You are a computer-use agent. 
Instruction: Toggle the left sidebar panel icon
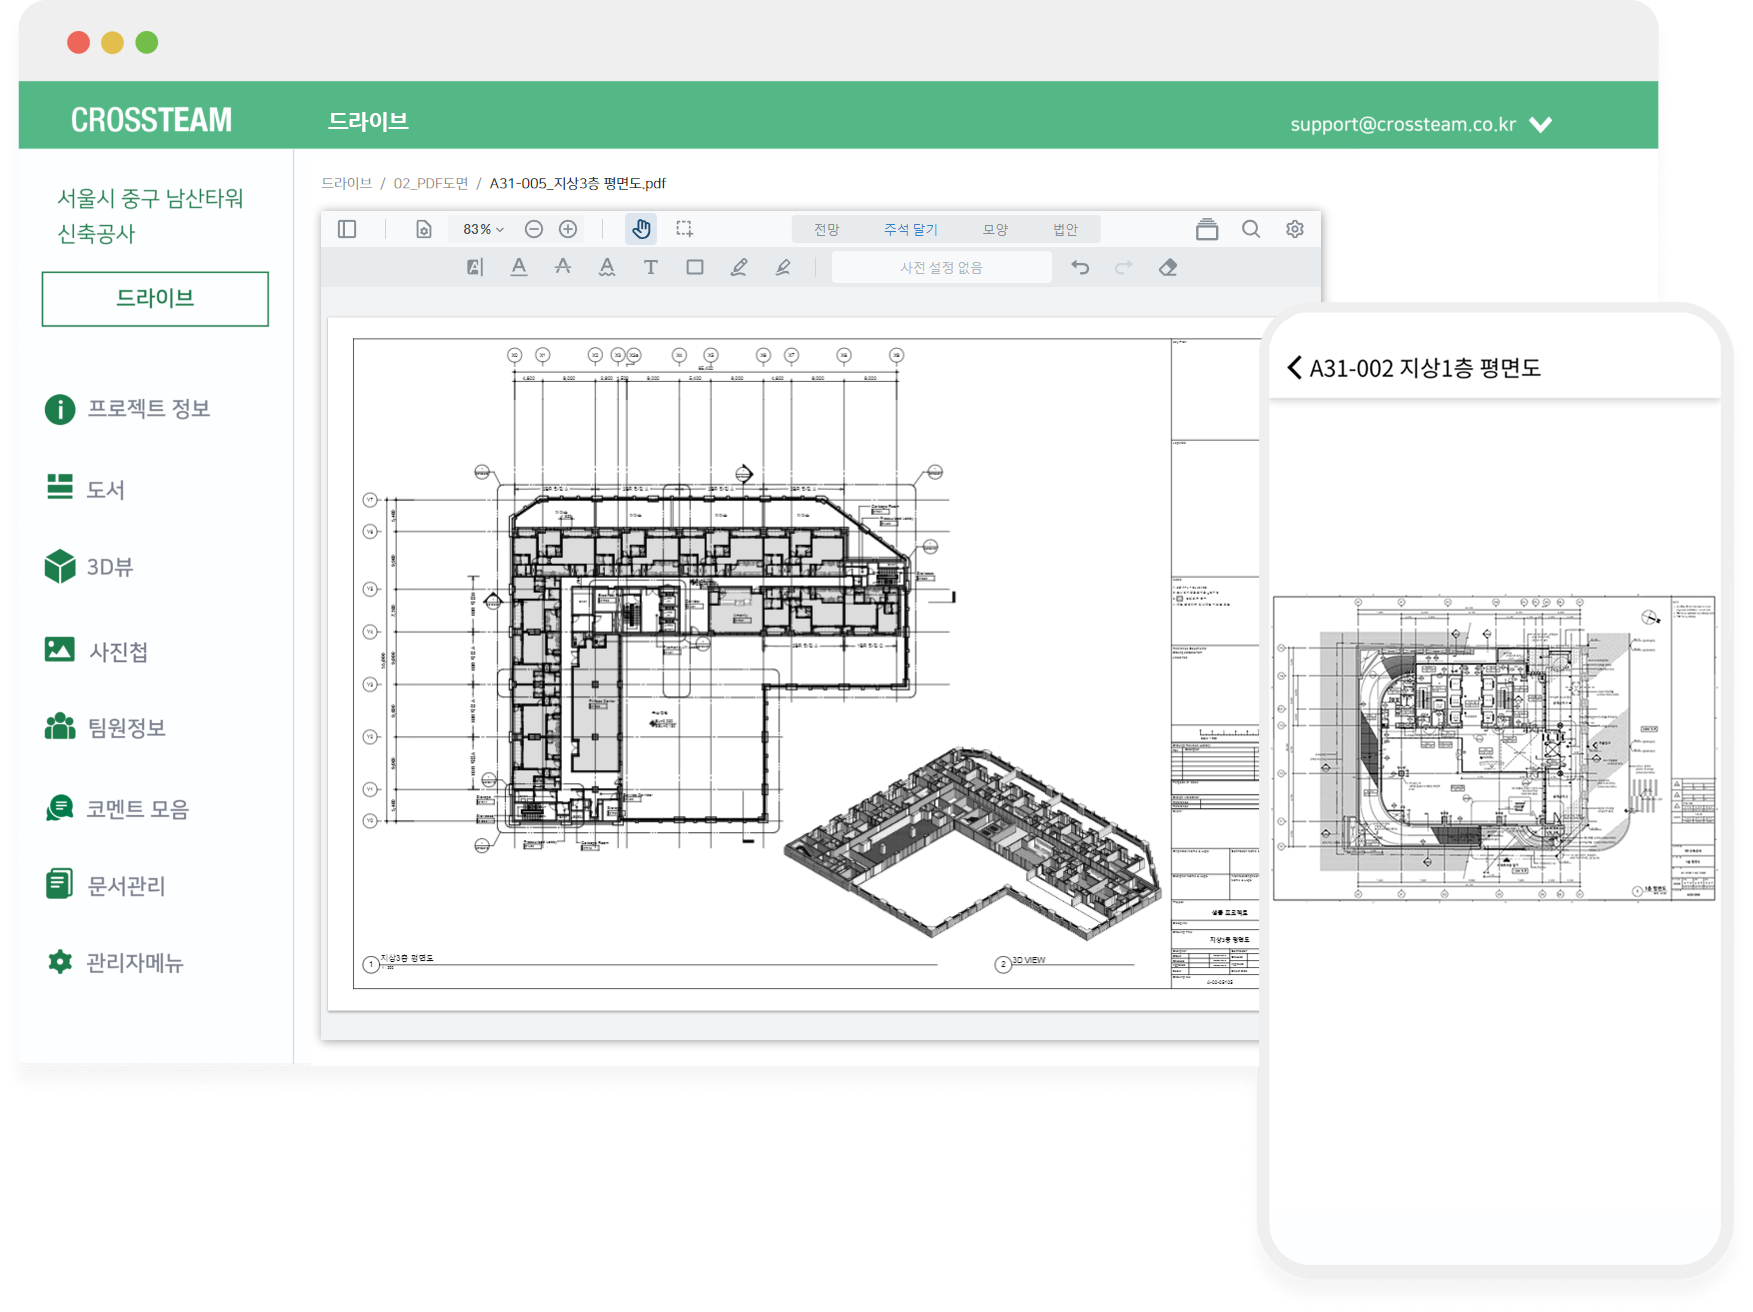pyautogui.click(x=347, y=229)
